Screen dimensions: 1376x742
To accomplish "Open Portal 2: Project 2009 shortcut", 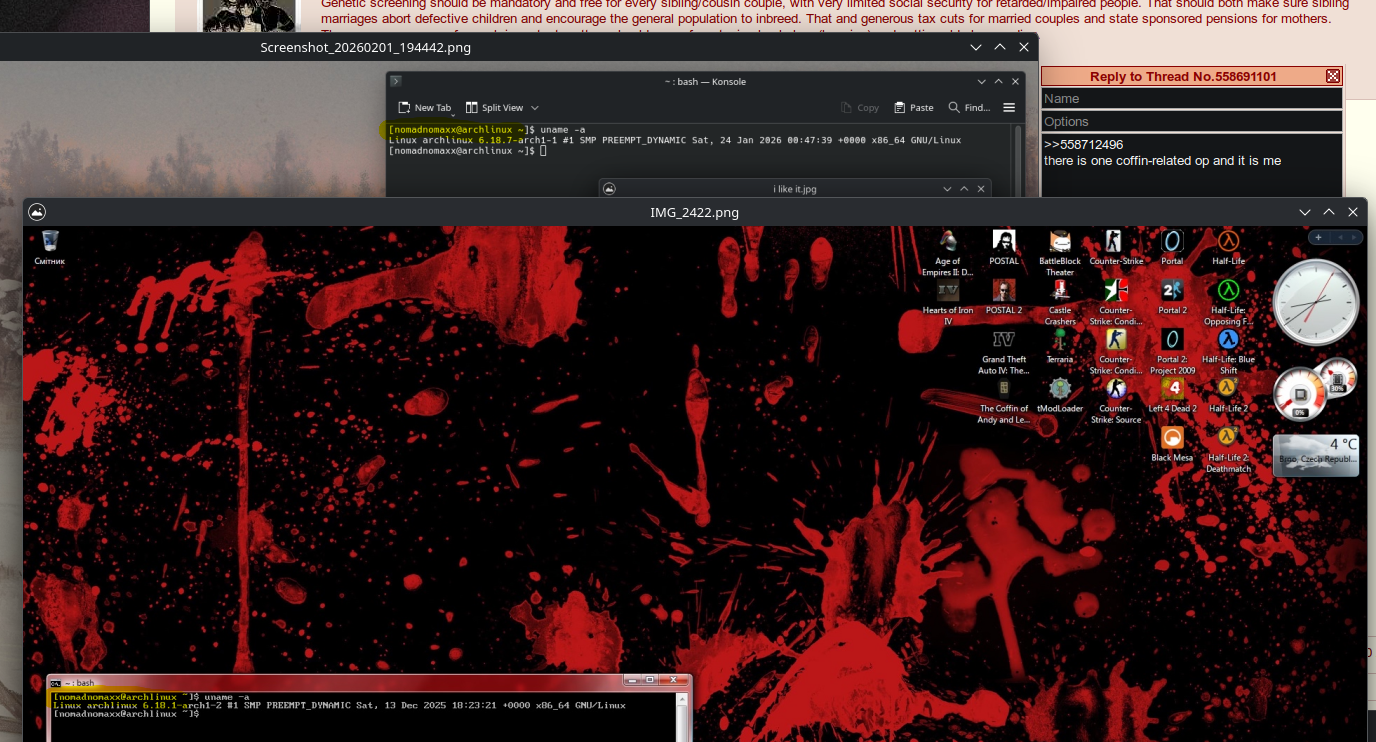I will tap(1172, 351).
